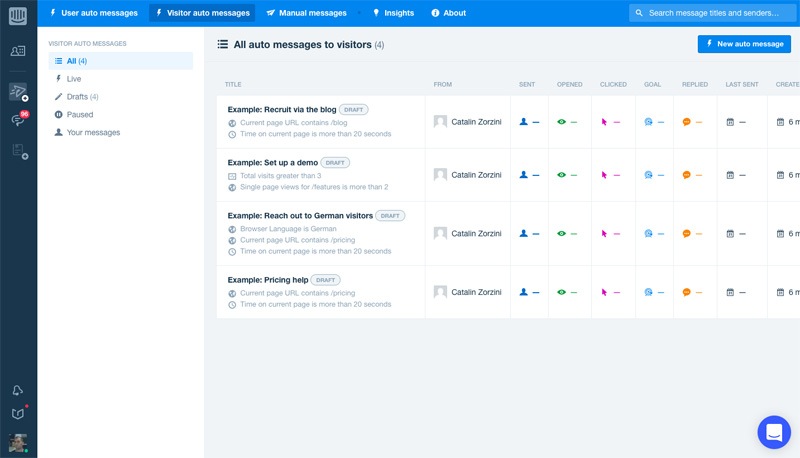The width and height of the screenshot is (800, 458).
Task: Sort by the TITLE column header
Action: click(x=233, y=85)
